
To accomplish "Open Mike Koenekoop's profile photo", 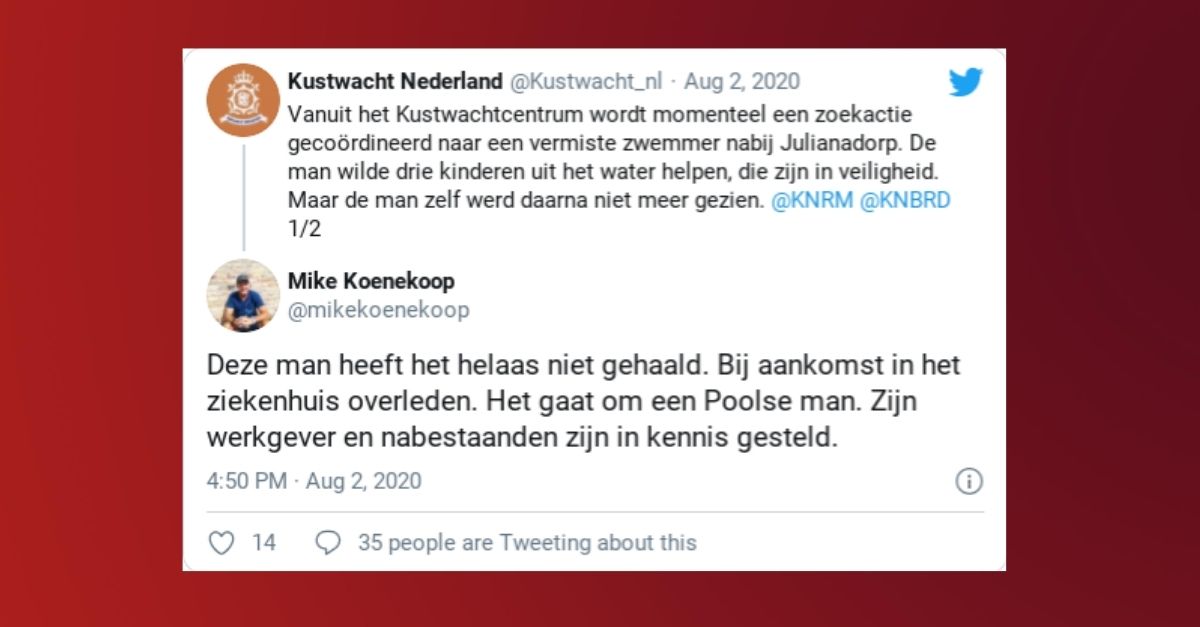I will [x=243, y=296].
